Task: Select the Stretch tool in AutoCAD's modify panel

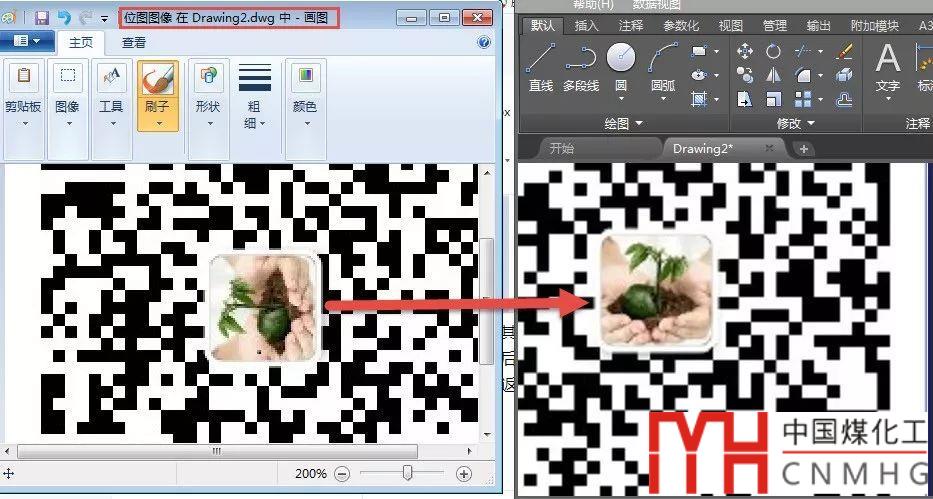Action: click(x=744, y=99)
